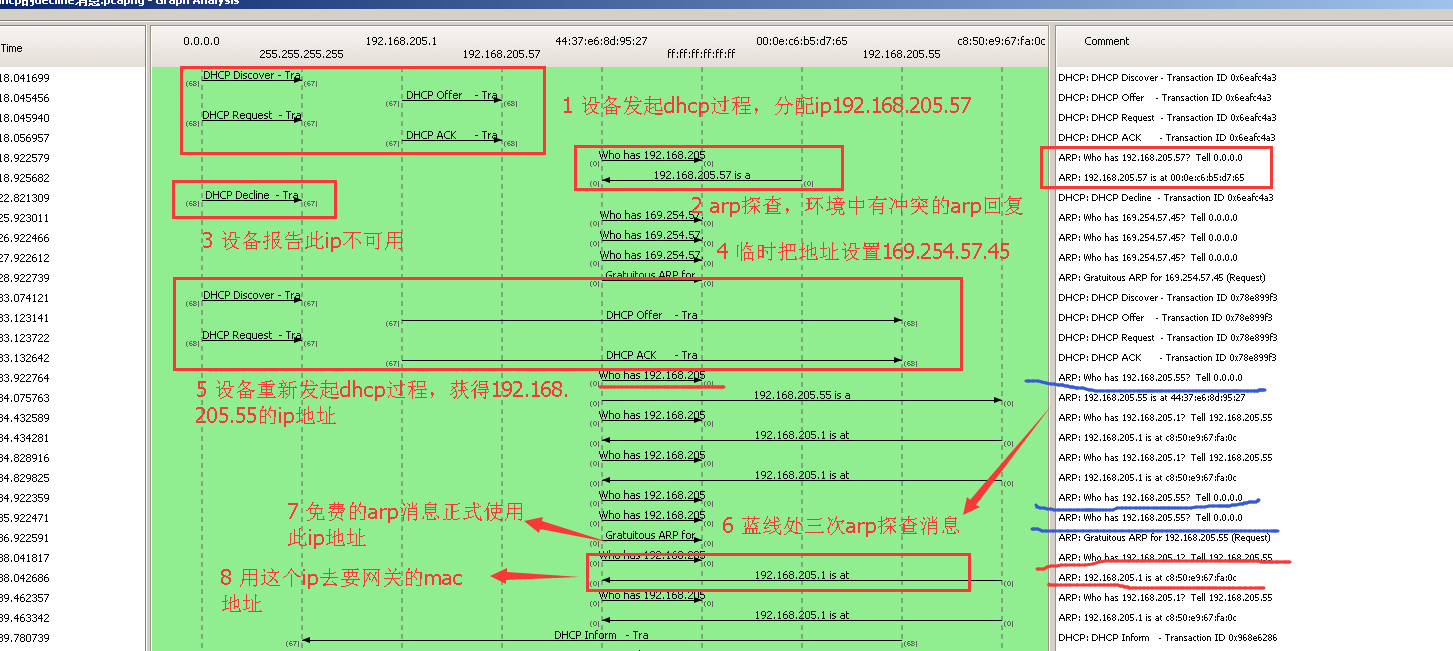
Task: Select the 192.168.205.57 host header
Action: coord(501,54)
